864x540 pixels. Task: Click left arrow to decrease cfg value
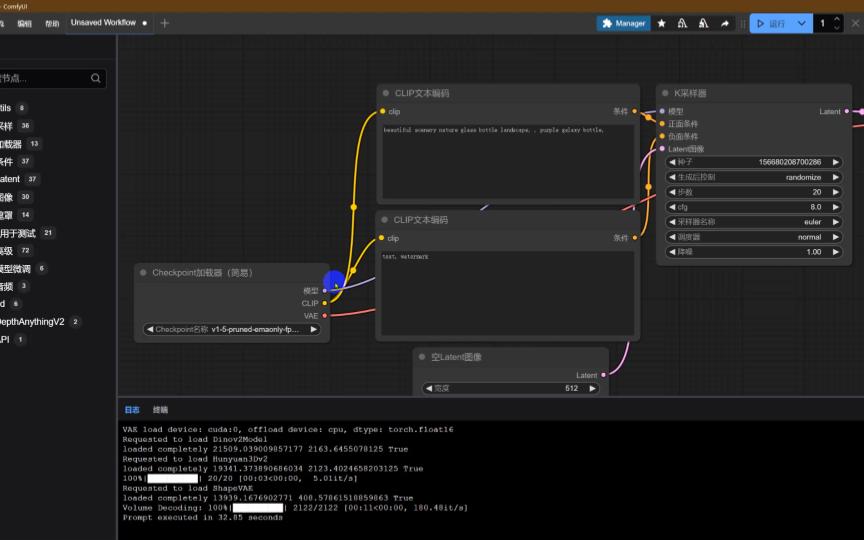coord(672,207)
